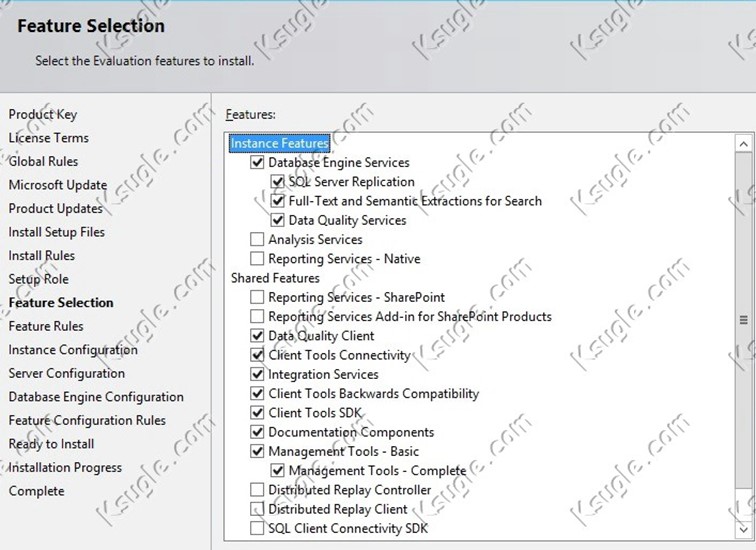Image resolution: width=756 pixels, height=550 pixels.
Task: Uncheck SQL Server Replication checkbox
Action: click(x=277, y=182)
